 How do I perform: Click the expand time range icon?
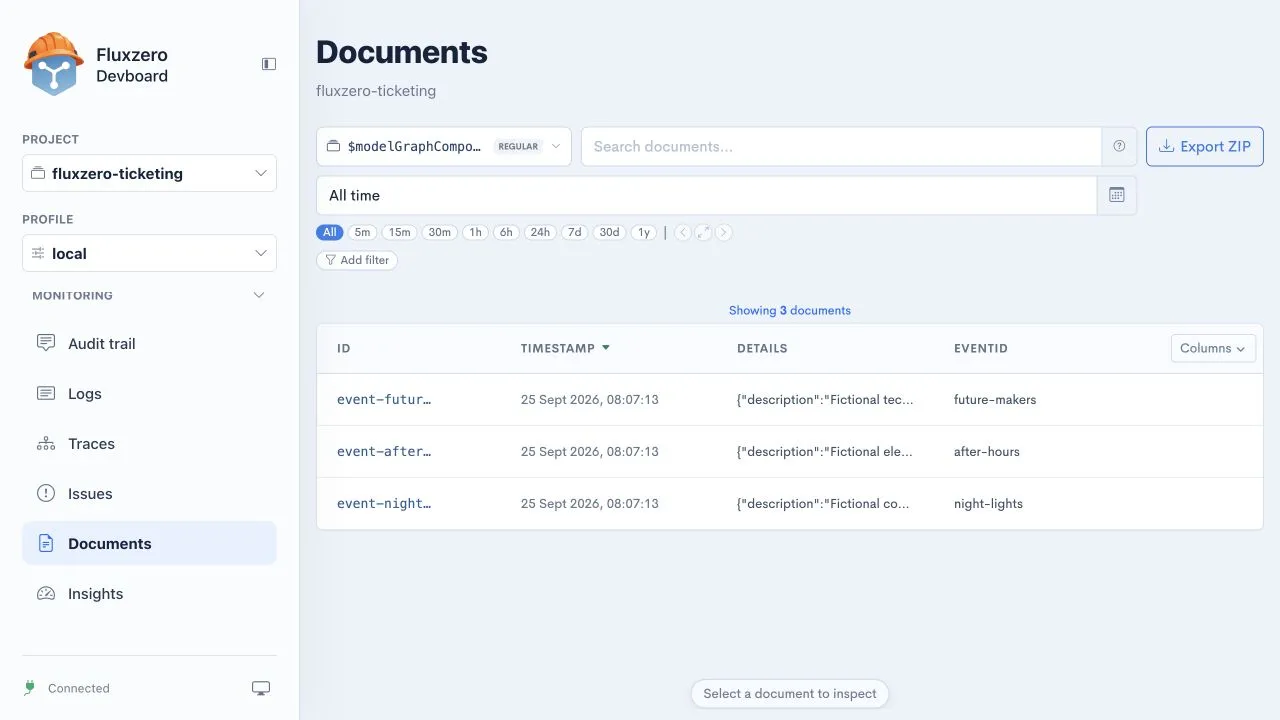pos(704,232)
